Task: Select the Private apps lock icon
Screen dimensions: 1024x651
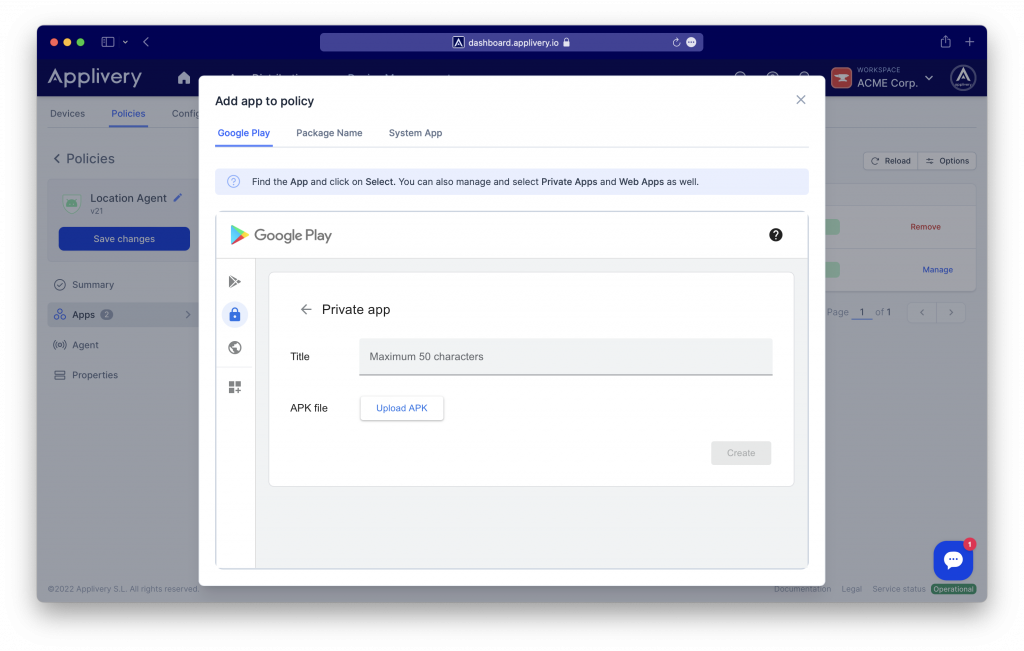Action: tap(234, 315)
